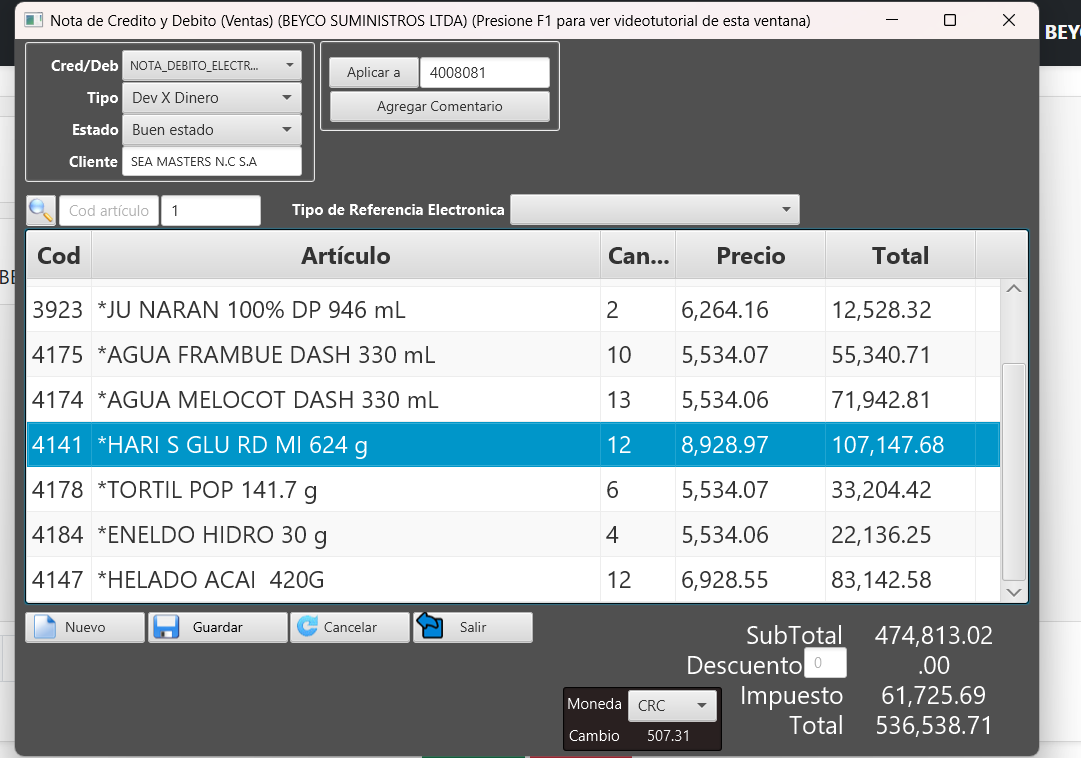Sort by the Artículo column header

(345, 256)
